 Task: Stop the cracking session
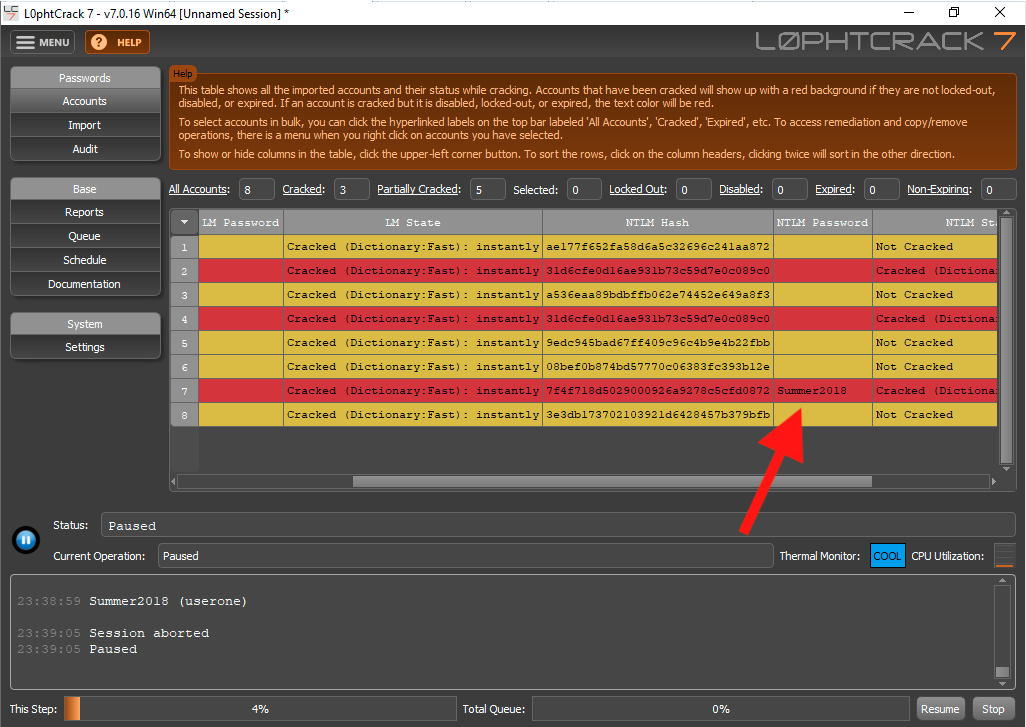tap(993, 709)
